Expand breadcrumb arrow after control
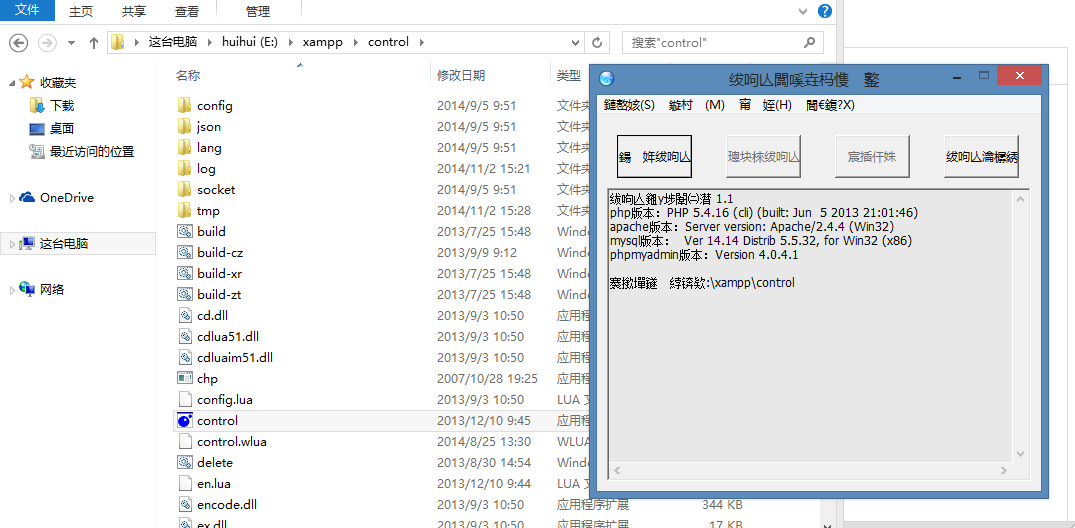This screenshot has height=528, width=1075. coord(421,43)
